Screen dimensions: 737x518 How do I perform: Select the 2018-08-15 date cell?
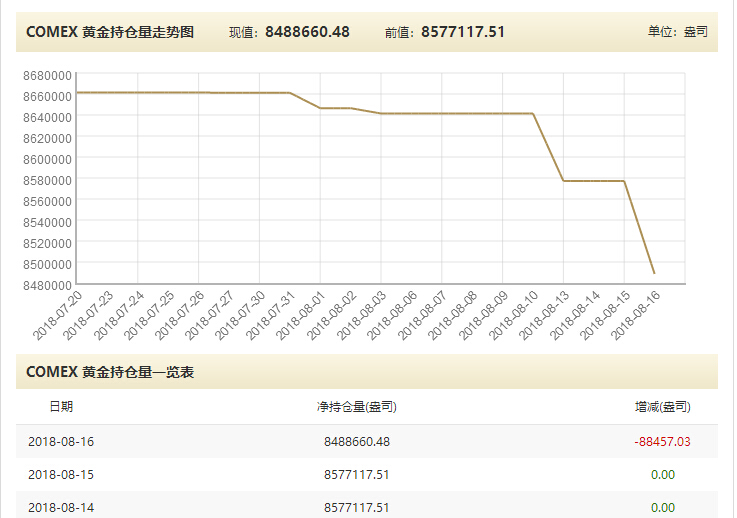tap(61, 475)
